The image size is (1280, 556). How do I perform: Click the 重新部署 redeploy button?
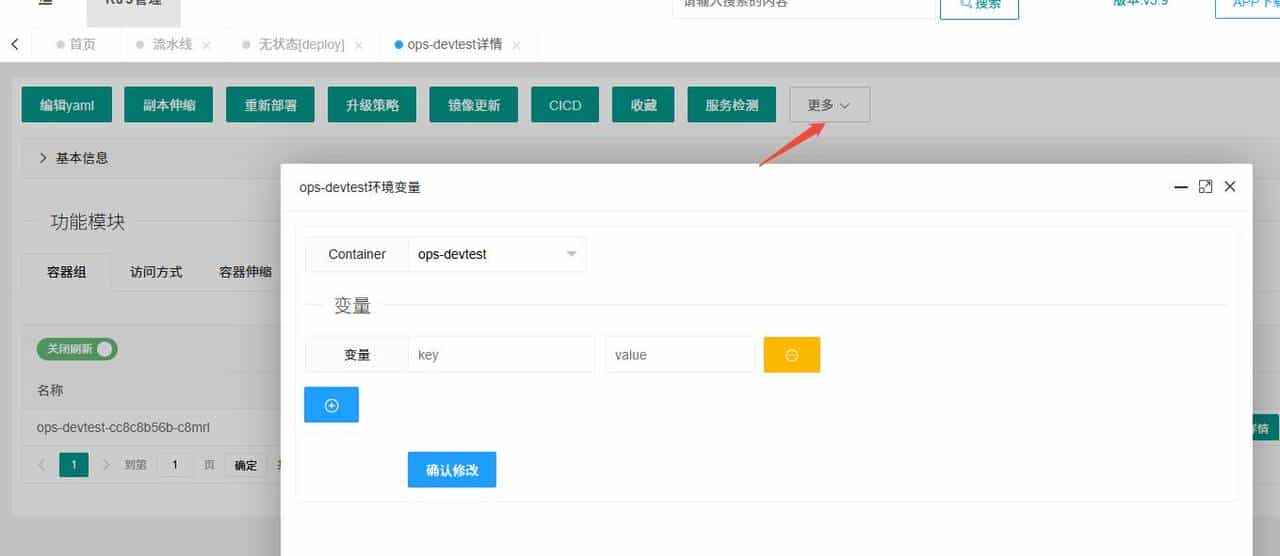(x=270, y=105)
